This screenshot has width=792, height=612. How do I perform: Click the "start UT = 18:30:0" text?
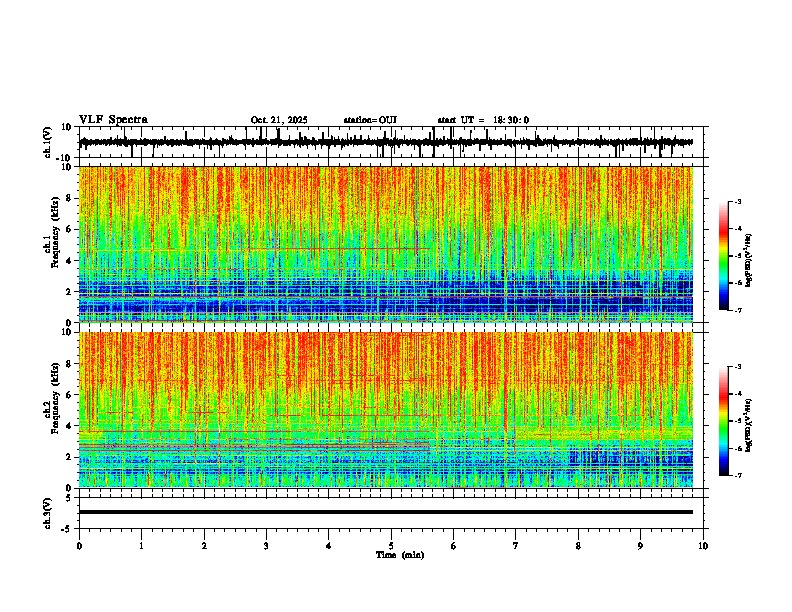[483, 120]
